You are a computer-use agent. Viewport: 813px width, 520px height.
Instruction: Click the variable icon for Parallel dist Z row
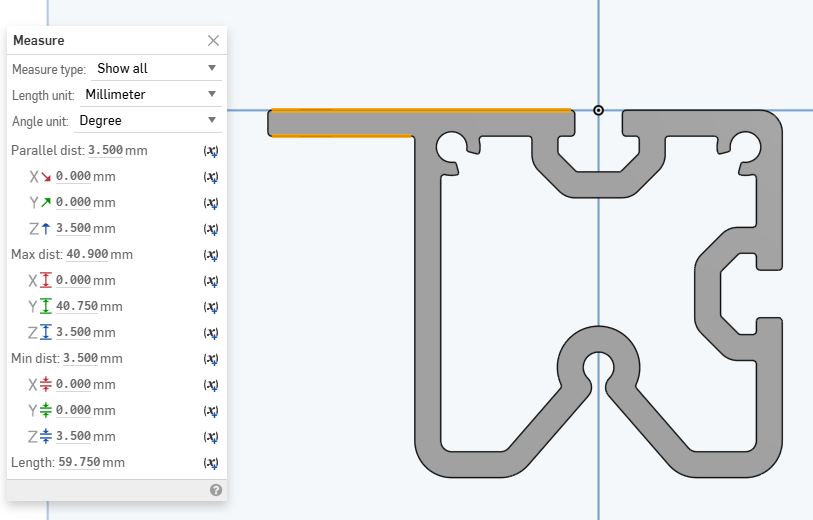point(211,229)
